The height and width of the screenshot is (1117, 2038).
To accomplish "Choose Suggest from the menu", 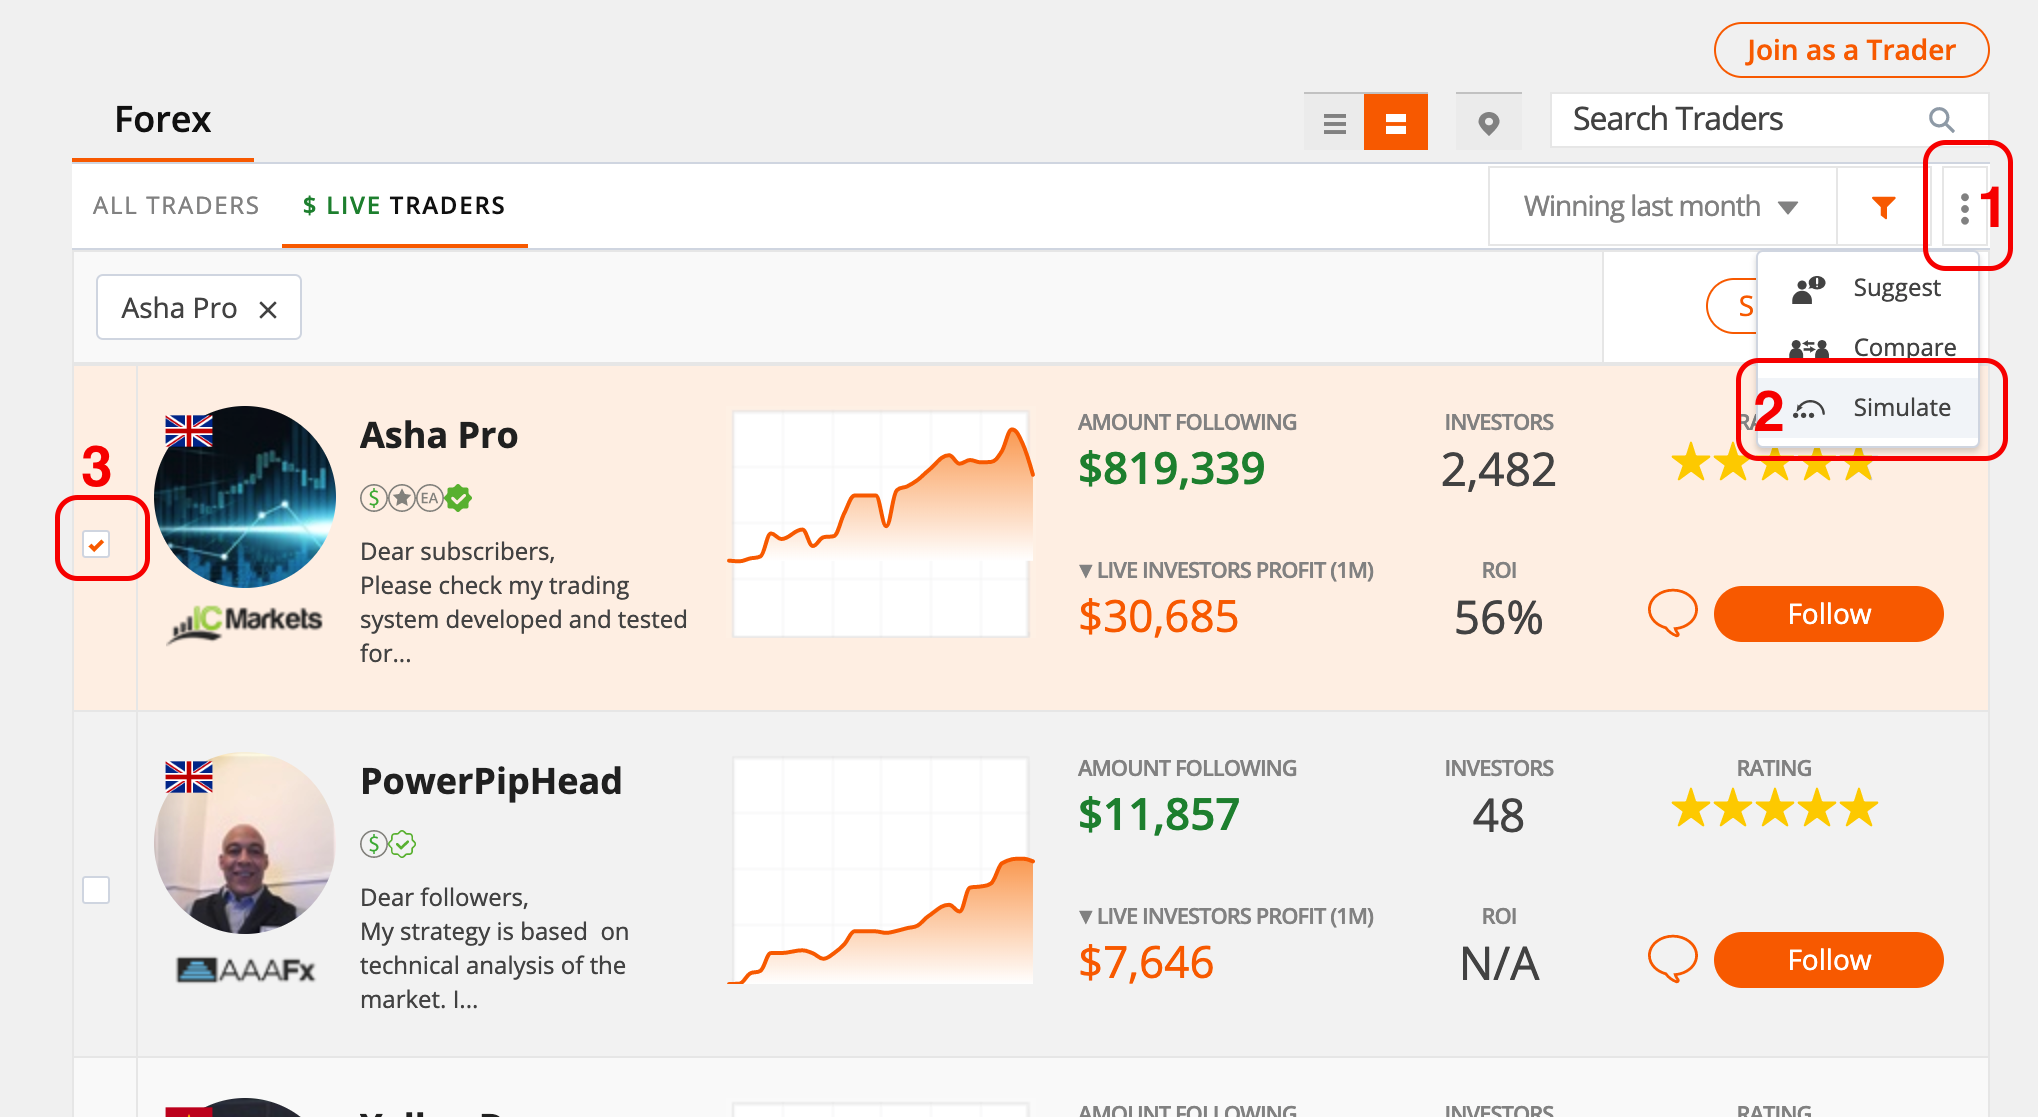I will [x=1868, y=288].
